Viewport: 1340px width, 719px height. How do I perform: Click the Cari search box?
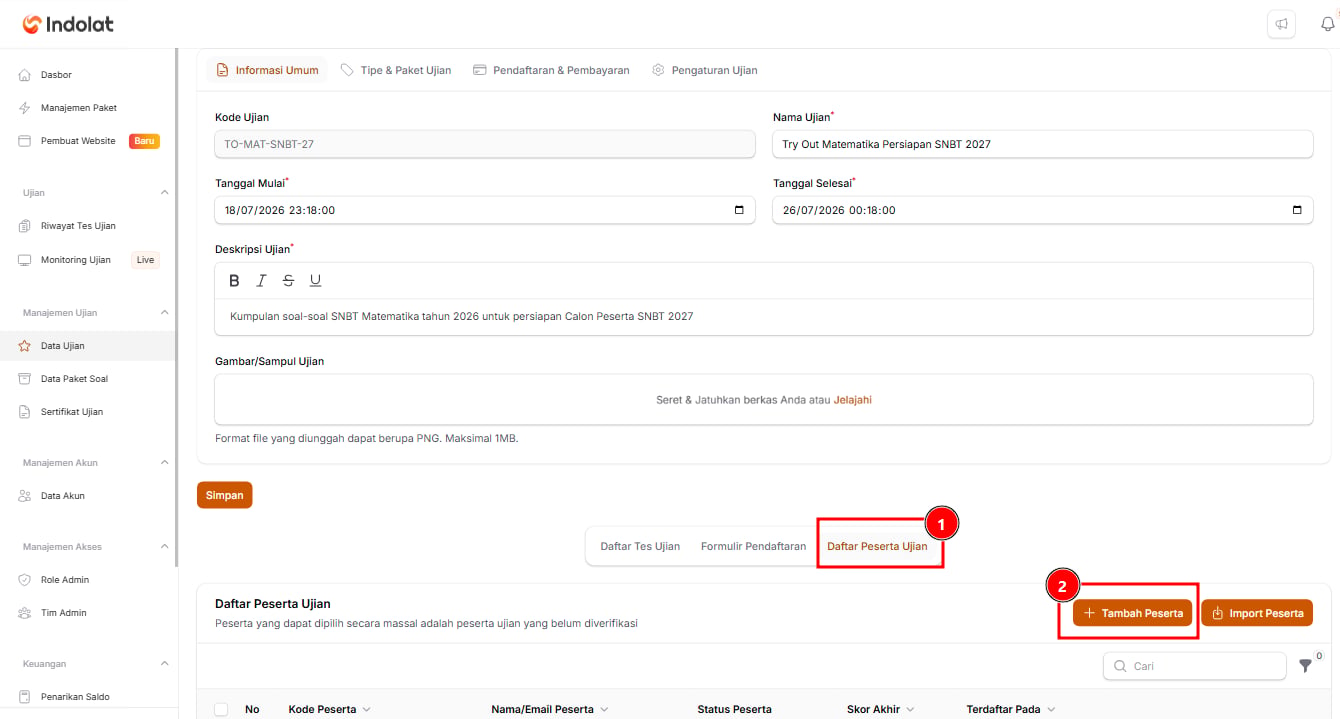(1195, 666)
